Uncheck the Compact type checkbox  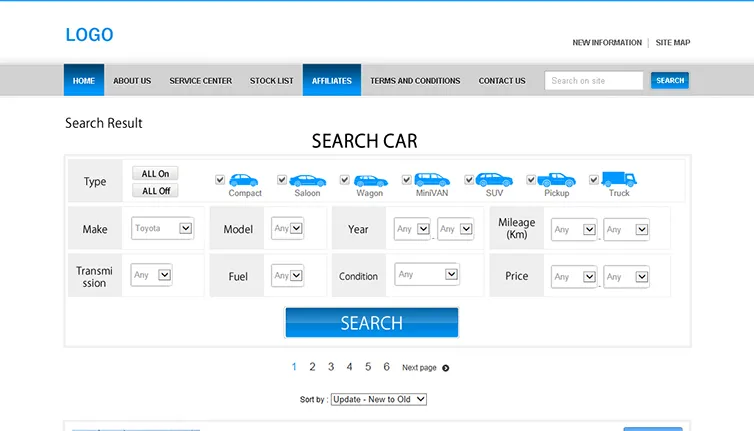pyautogui.click(x=220, y=180)
